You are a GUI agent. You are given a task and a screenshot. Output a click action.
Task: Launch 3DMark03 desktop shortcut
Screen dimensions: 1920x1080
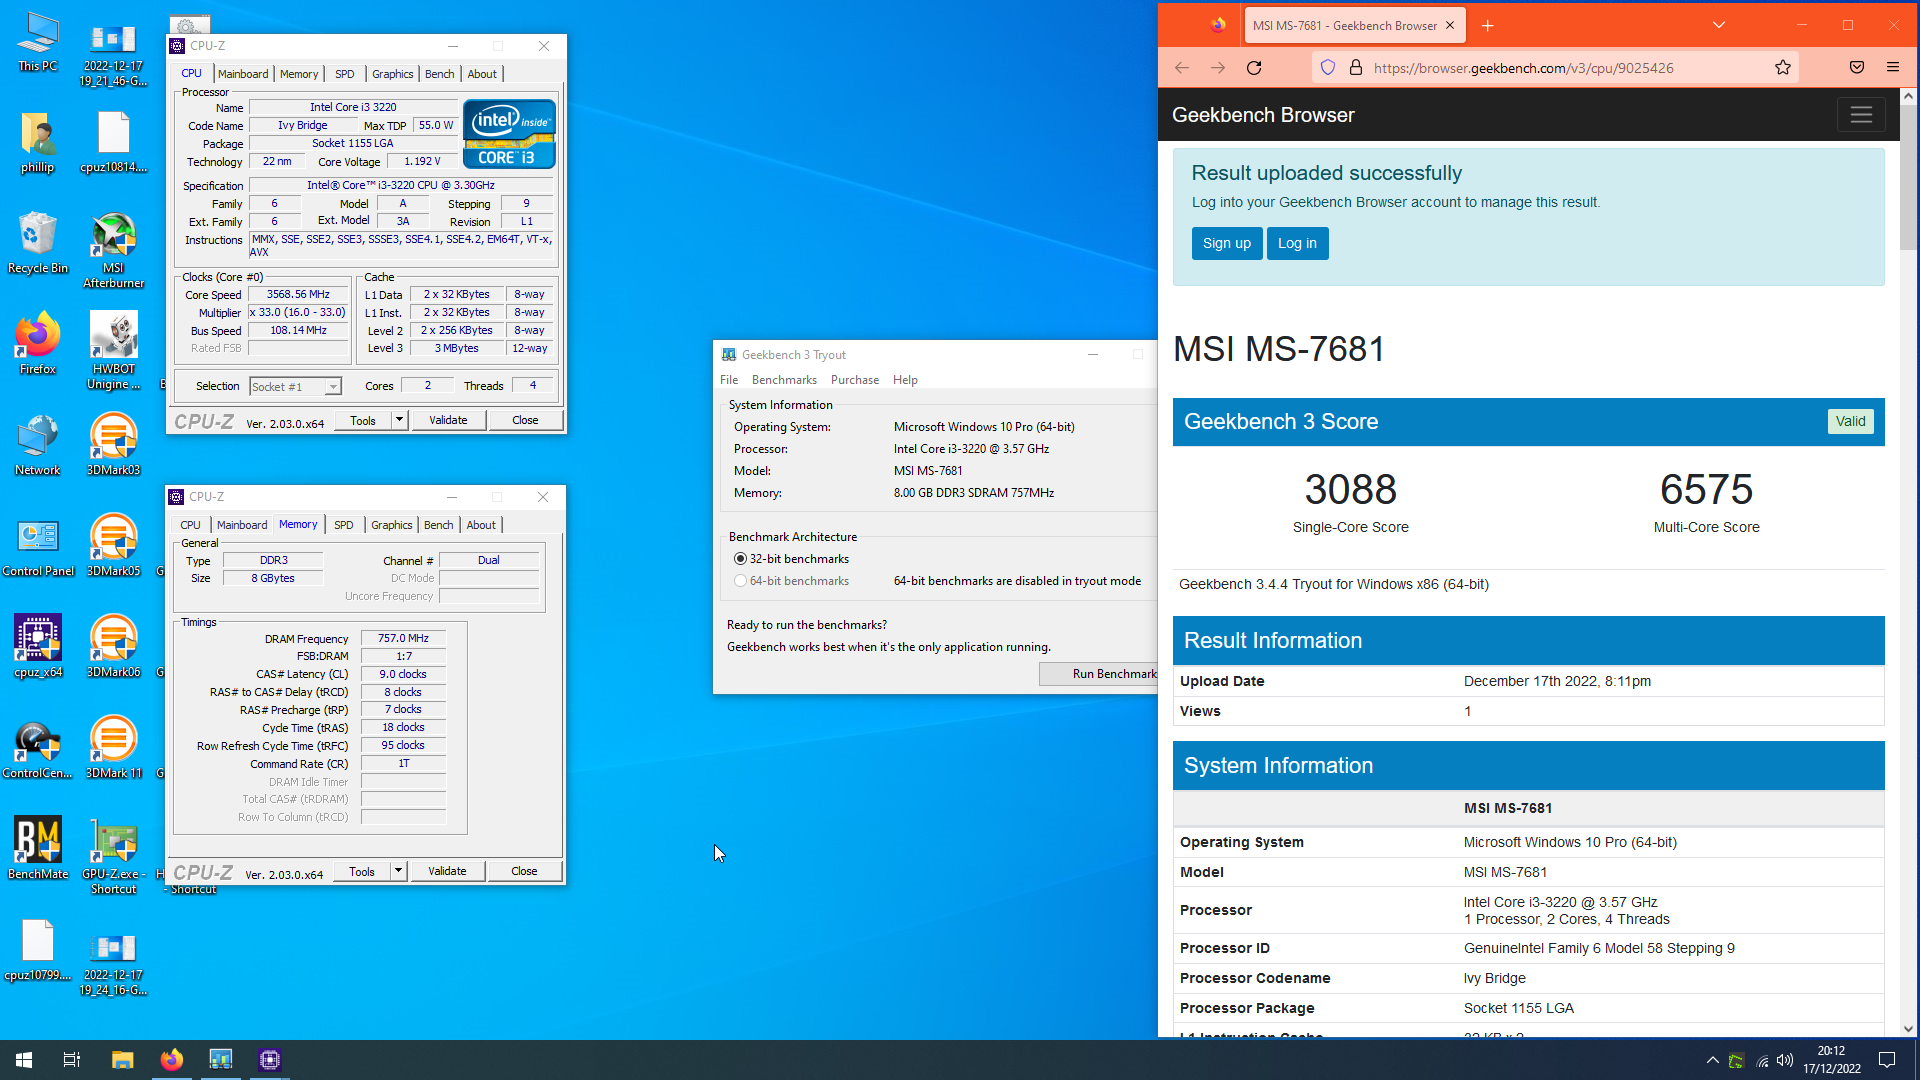click(x=114, y=444)
